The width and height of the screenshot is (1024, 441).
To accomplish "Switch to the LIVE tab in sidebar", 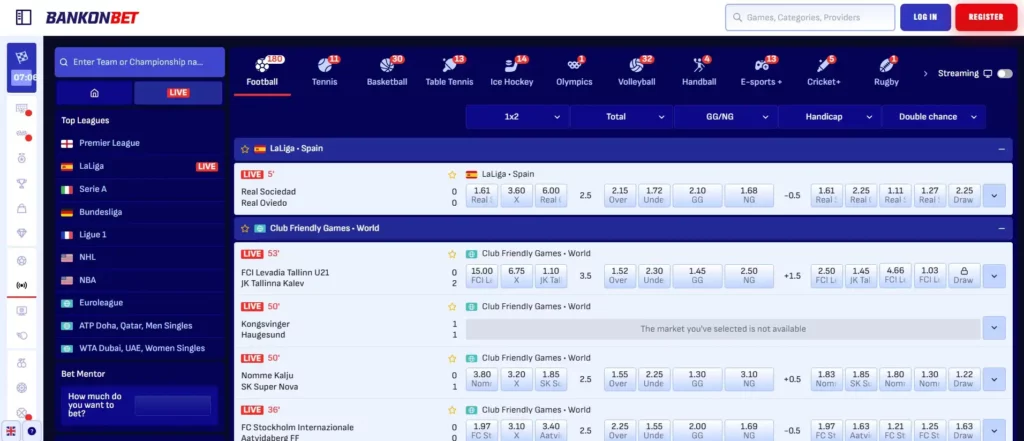I will tap(178, 93).
